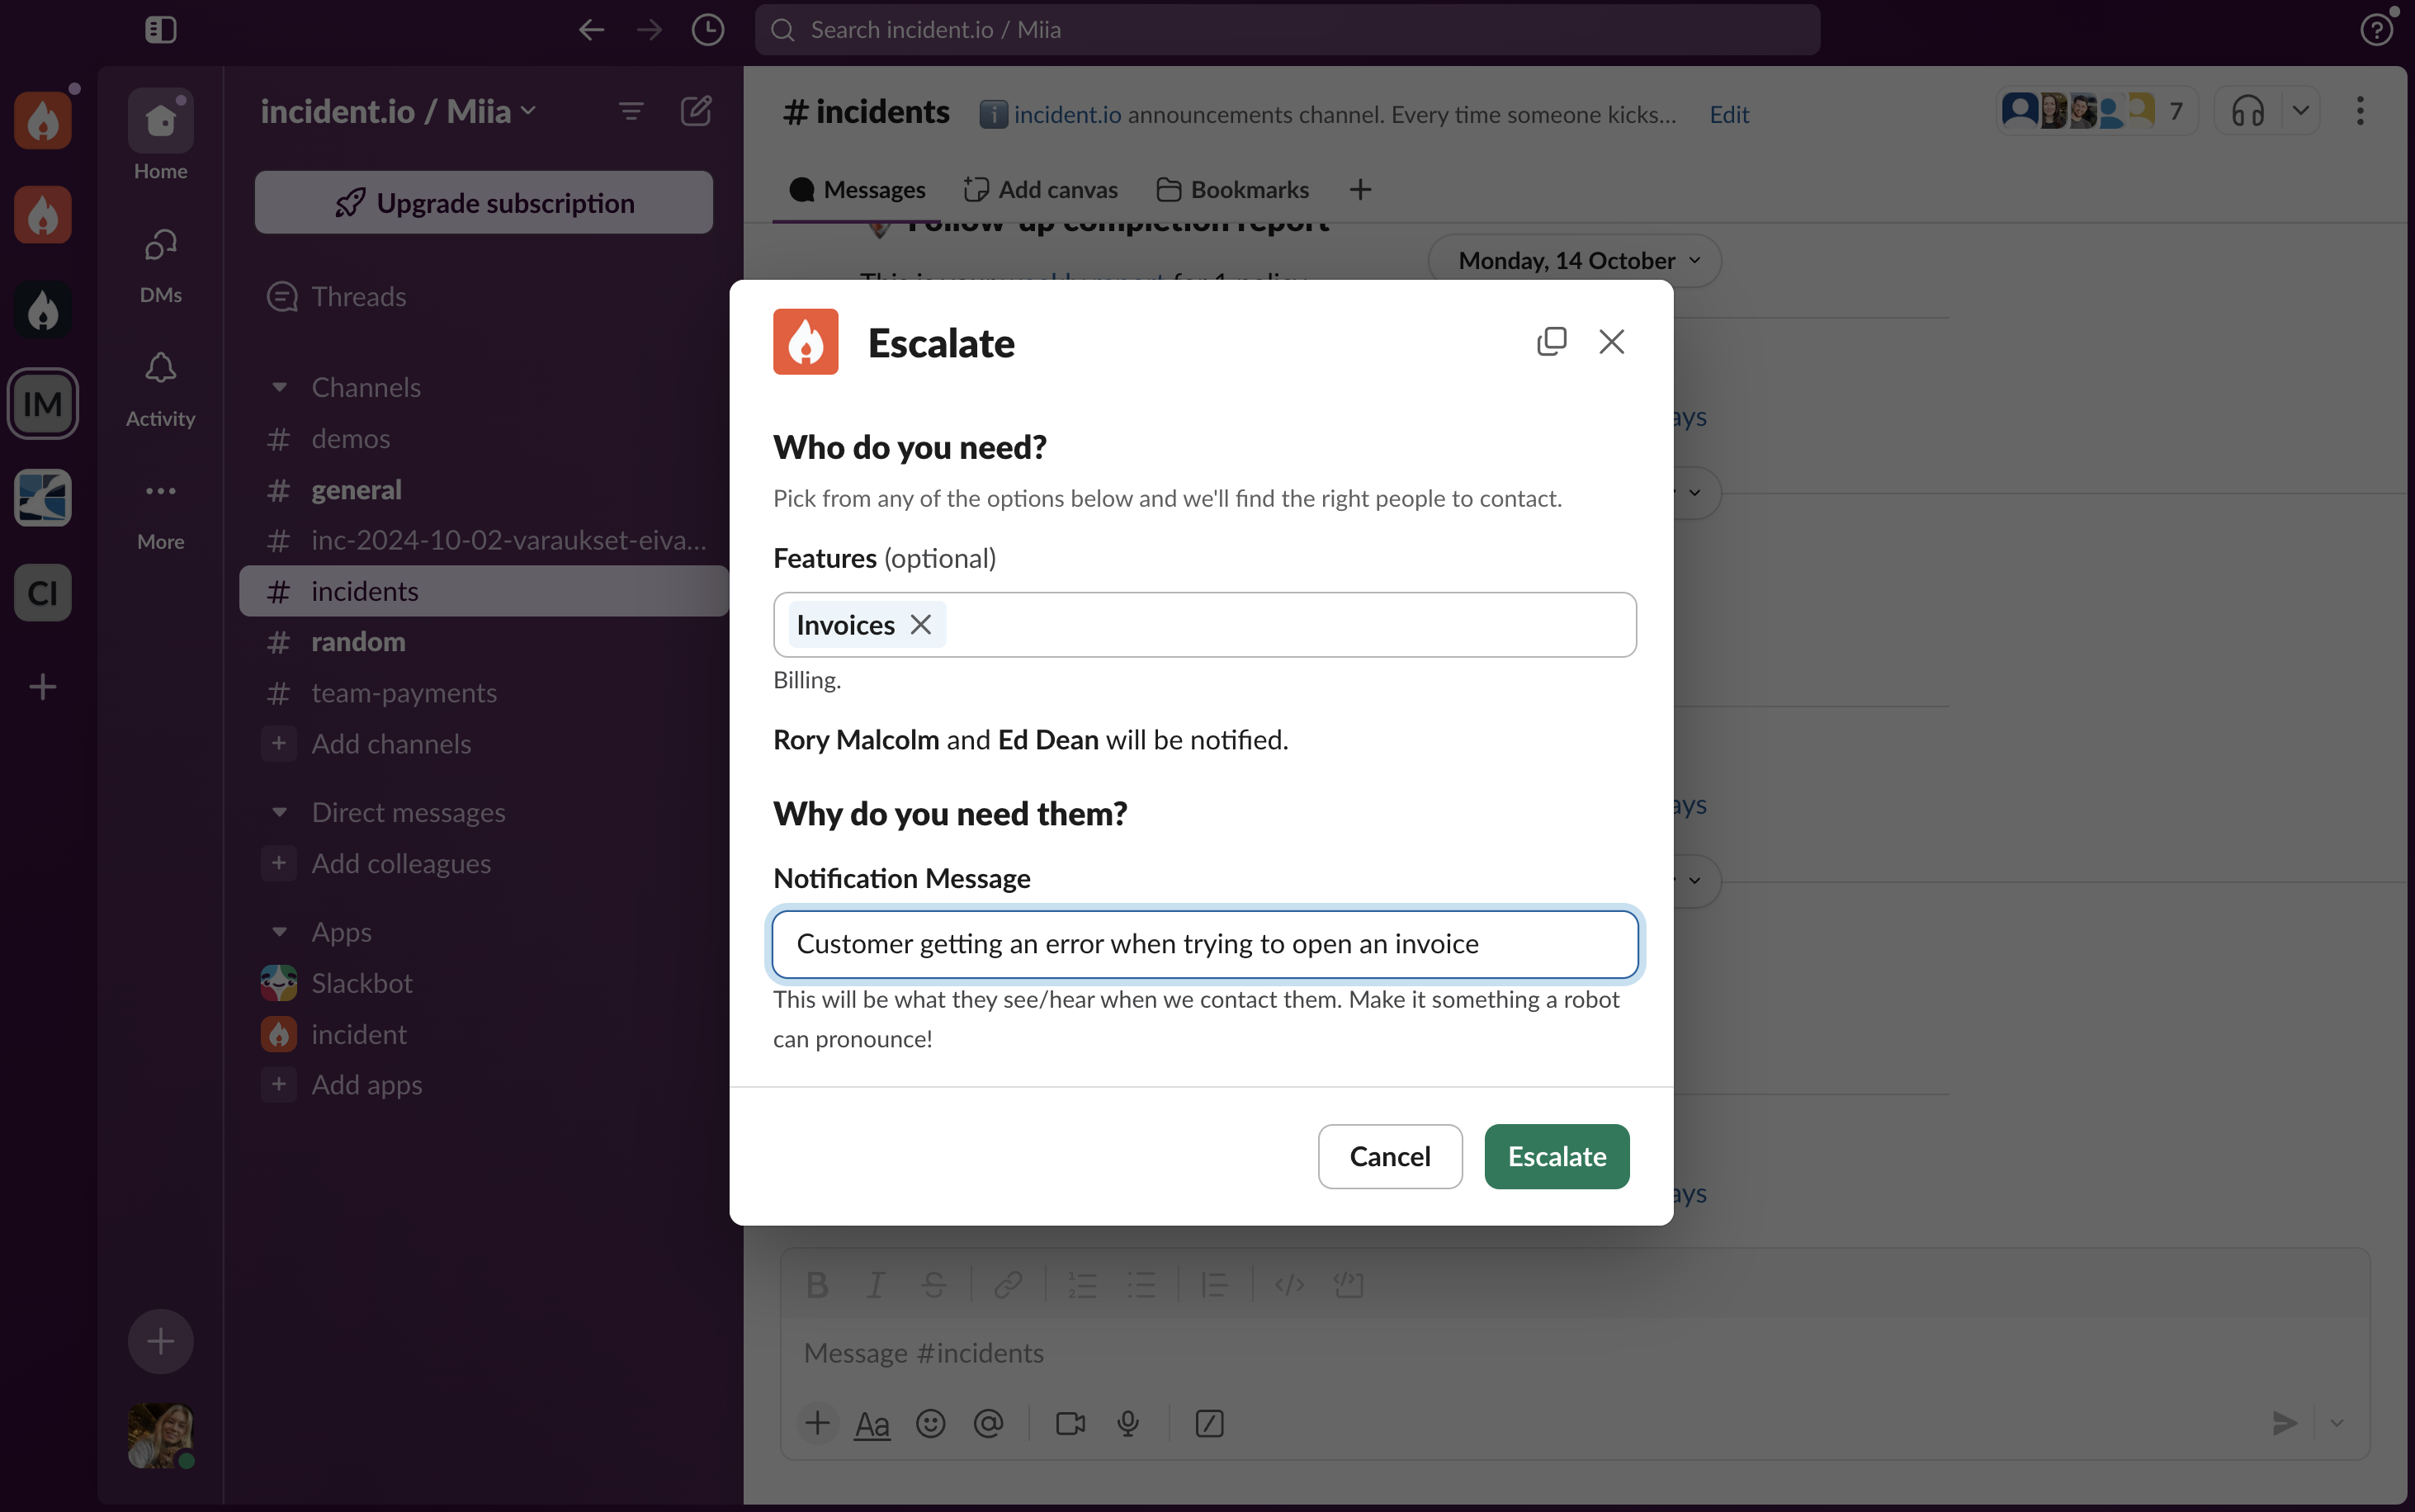Screen dimensions: 2415x1512
Task: Open the history clock icon
Action: click(x=707, y=30)
